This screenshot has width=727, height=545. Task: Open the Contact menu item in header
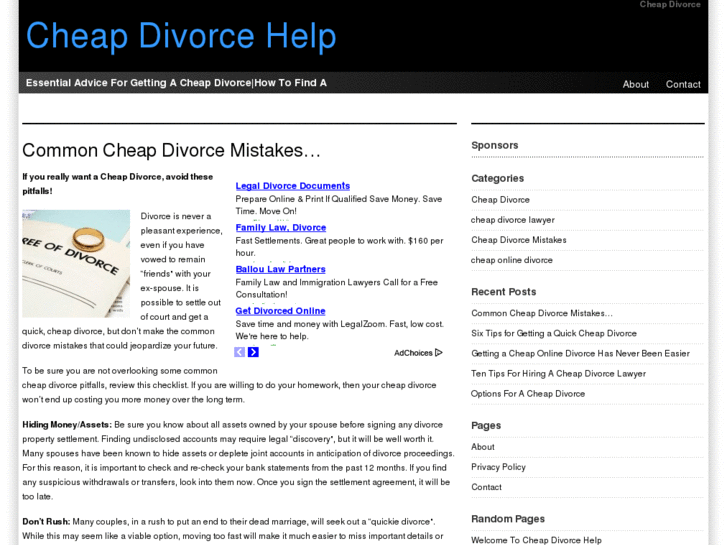point(683,84)
